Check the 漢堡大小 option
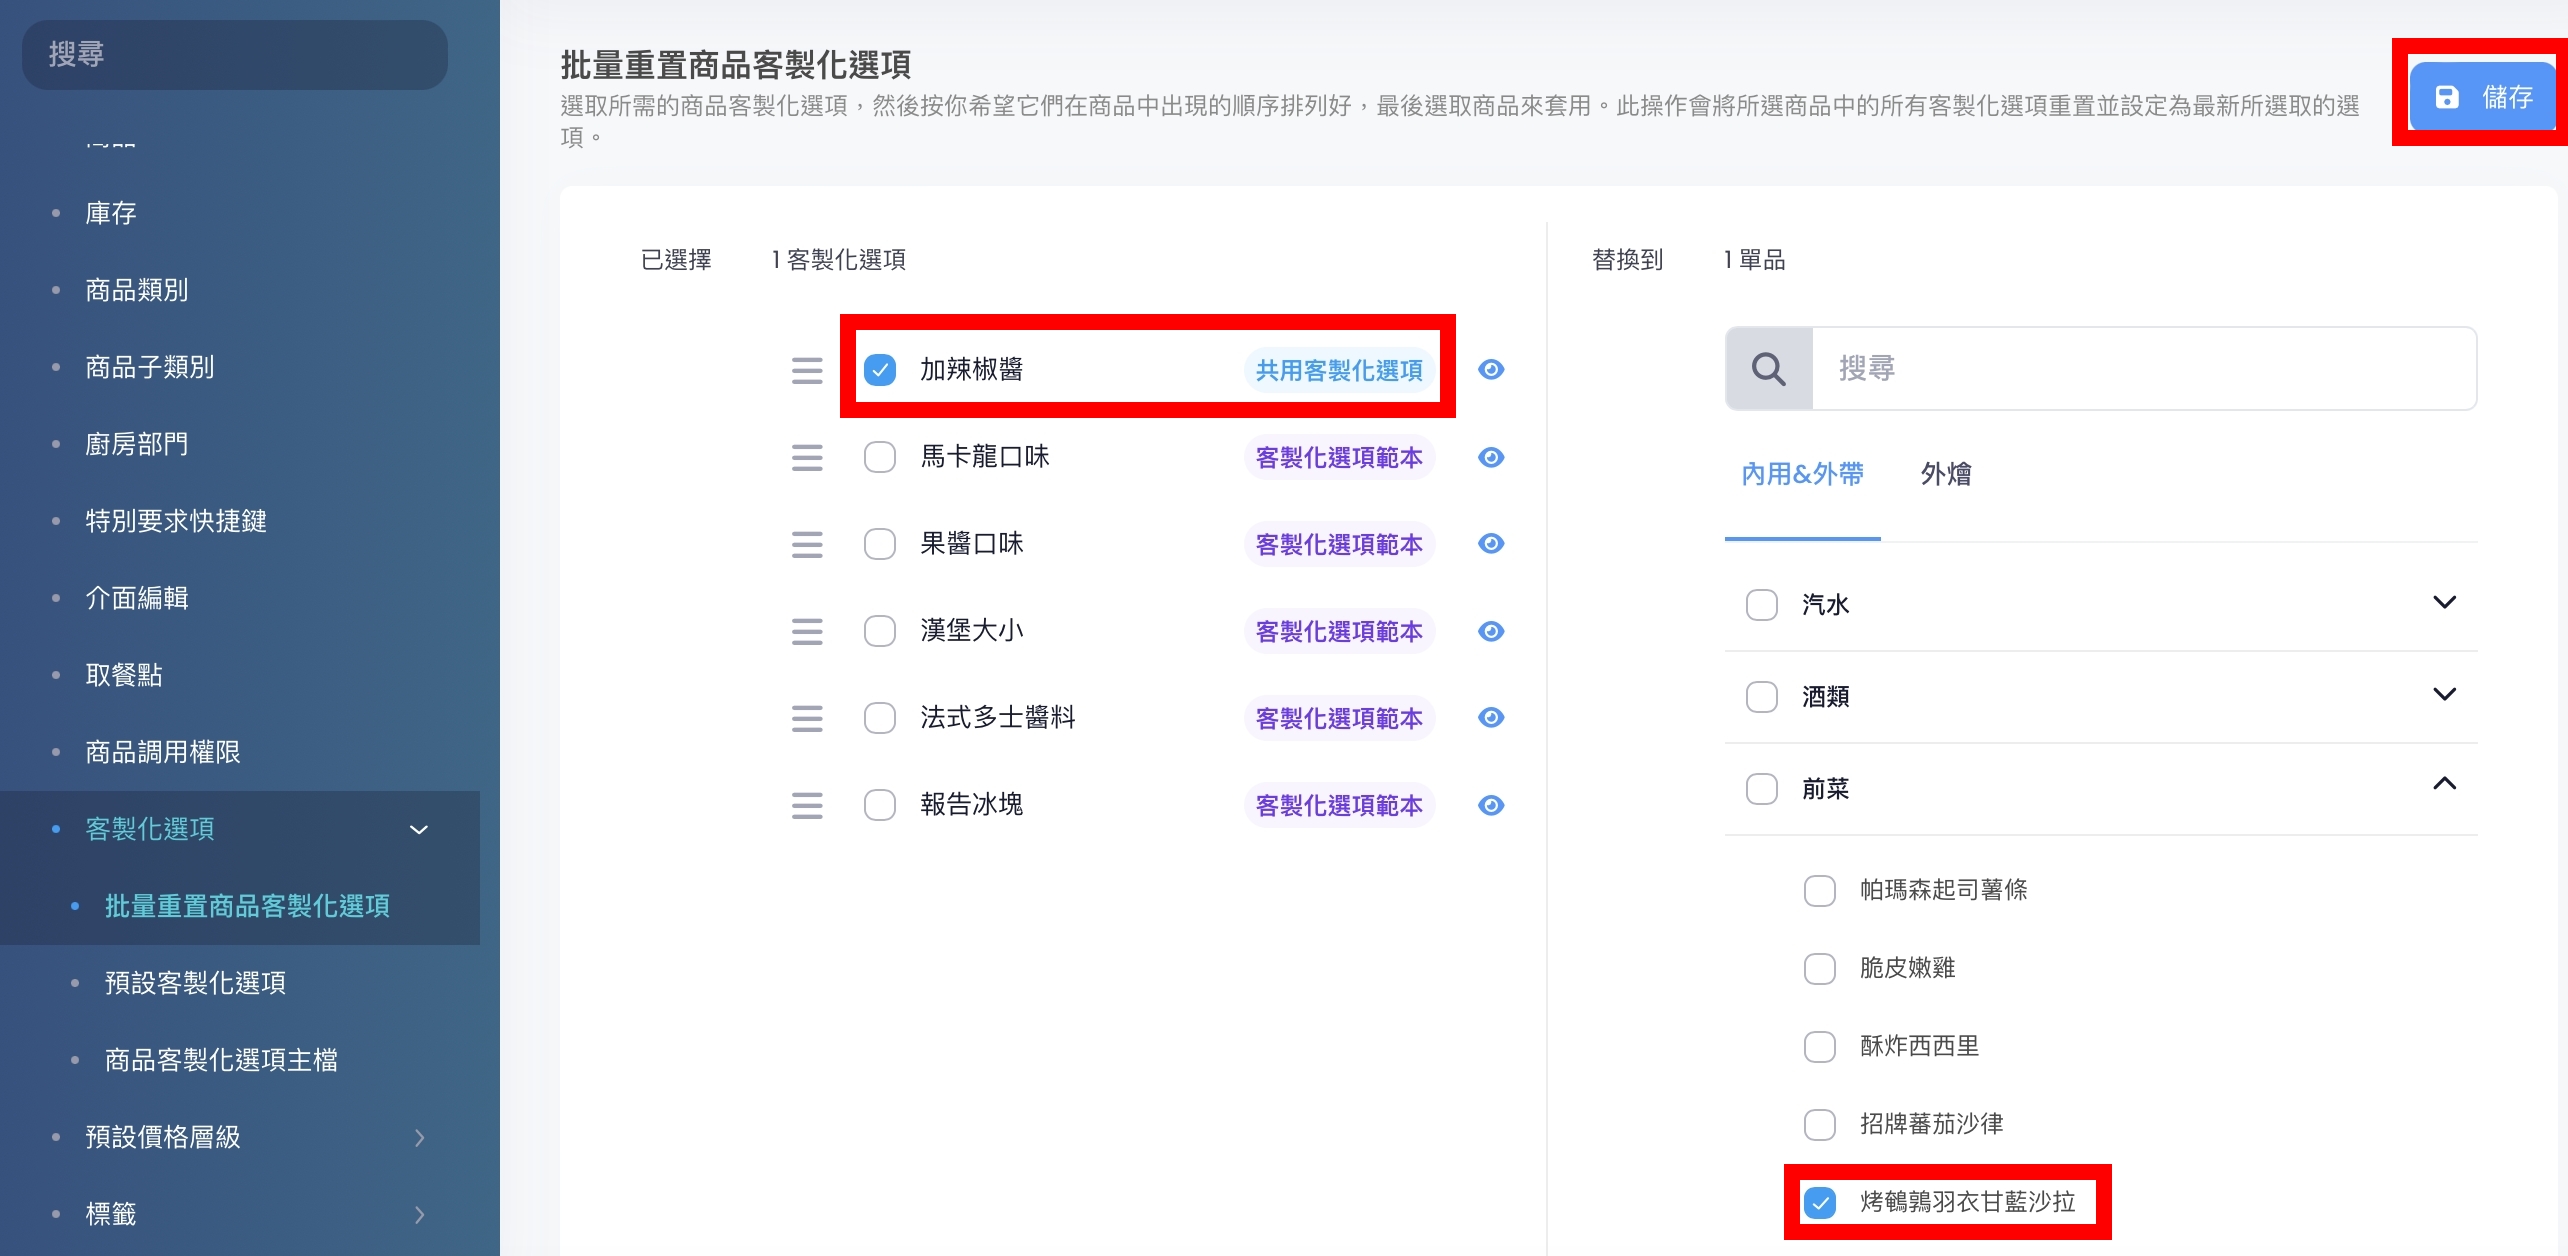 (x=880, y=631)
